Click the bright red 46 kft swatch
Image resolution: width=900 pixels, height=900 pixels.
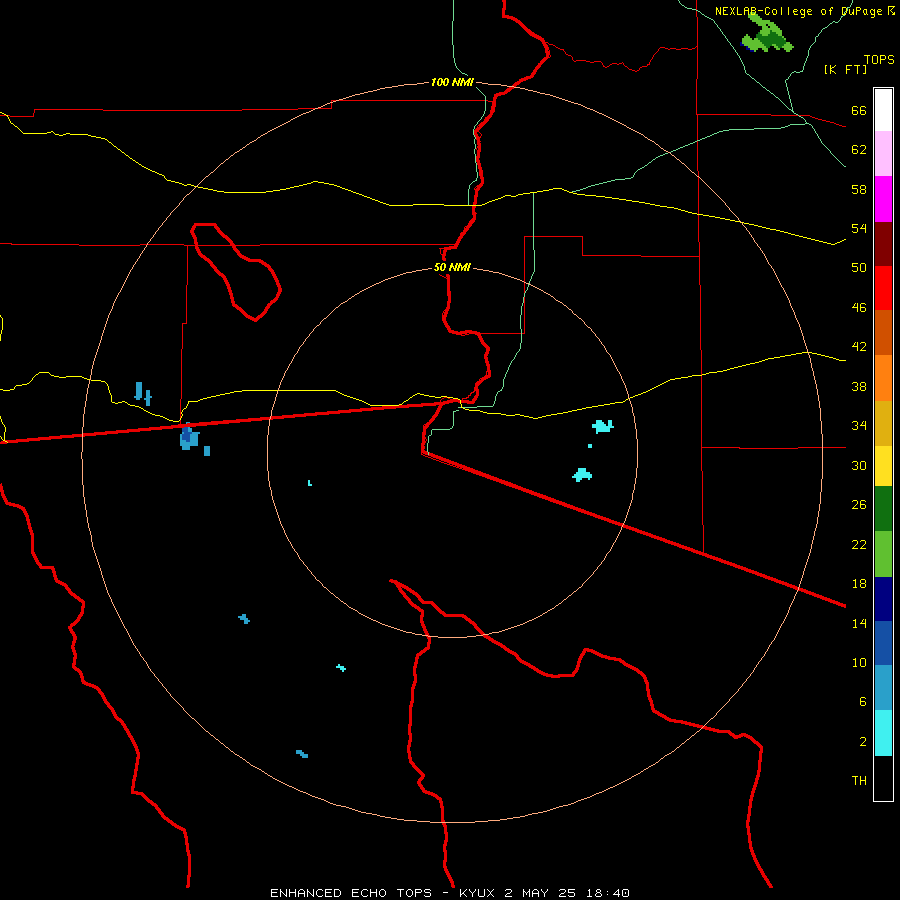tap(883, 288)
